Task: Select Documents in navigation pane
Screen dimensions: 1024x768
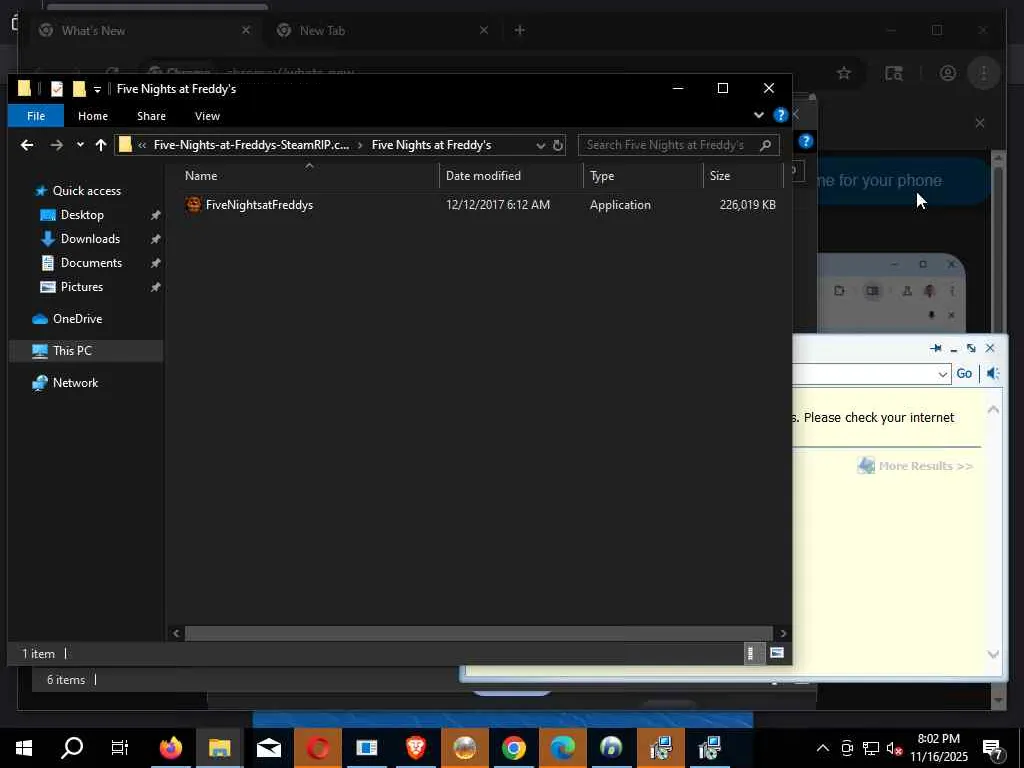Action: coord(91,263)
